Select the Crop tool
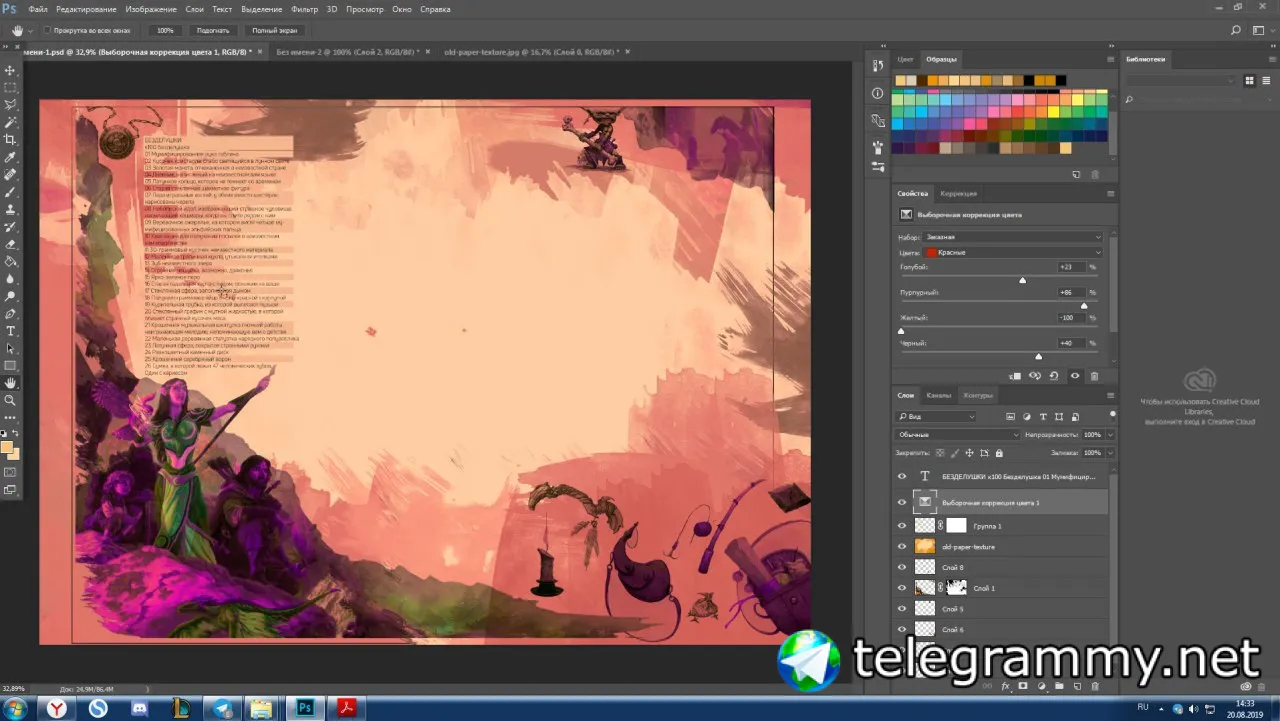The height and width of the screenshot is (721, 1280). point(11,139)
